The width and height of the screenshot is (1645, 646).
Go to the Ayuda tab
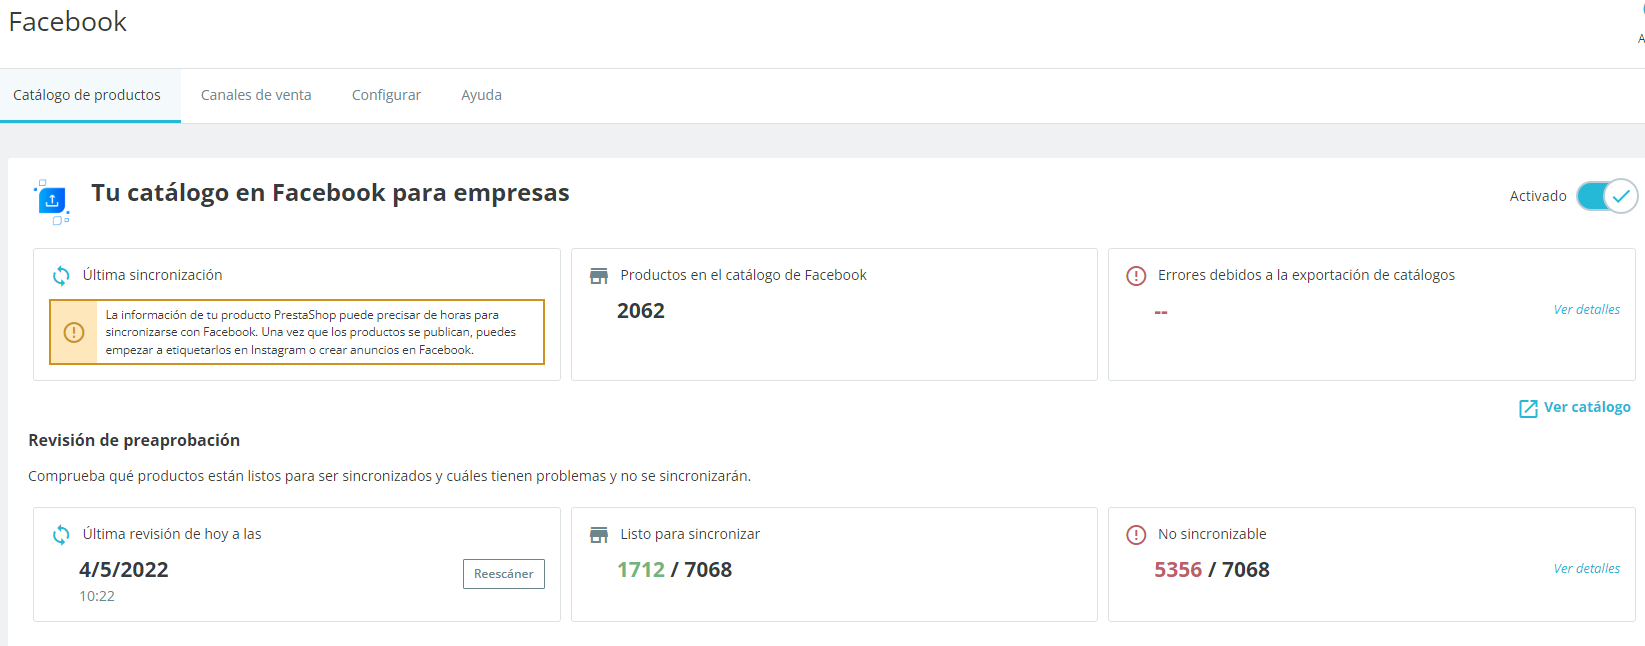481,95
